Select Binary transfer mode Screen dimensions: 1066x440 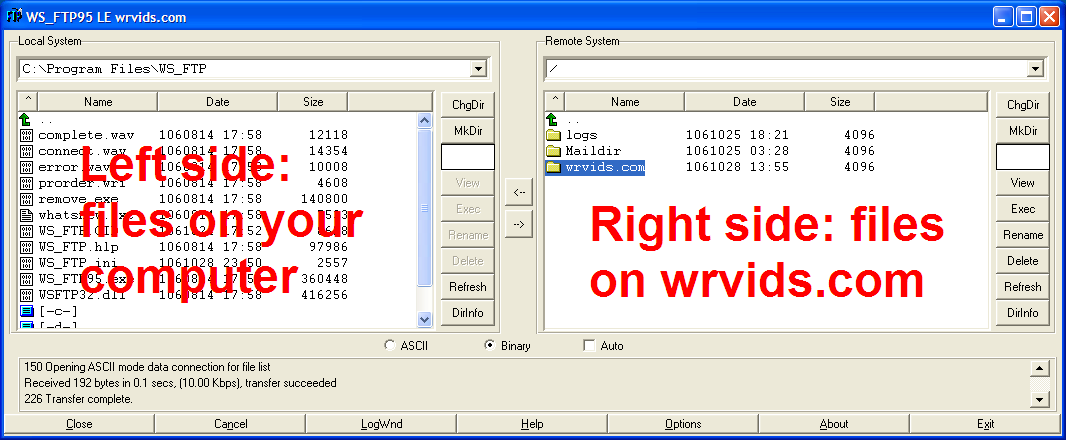(490, 346)
